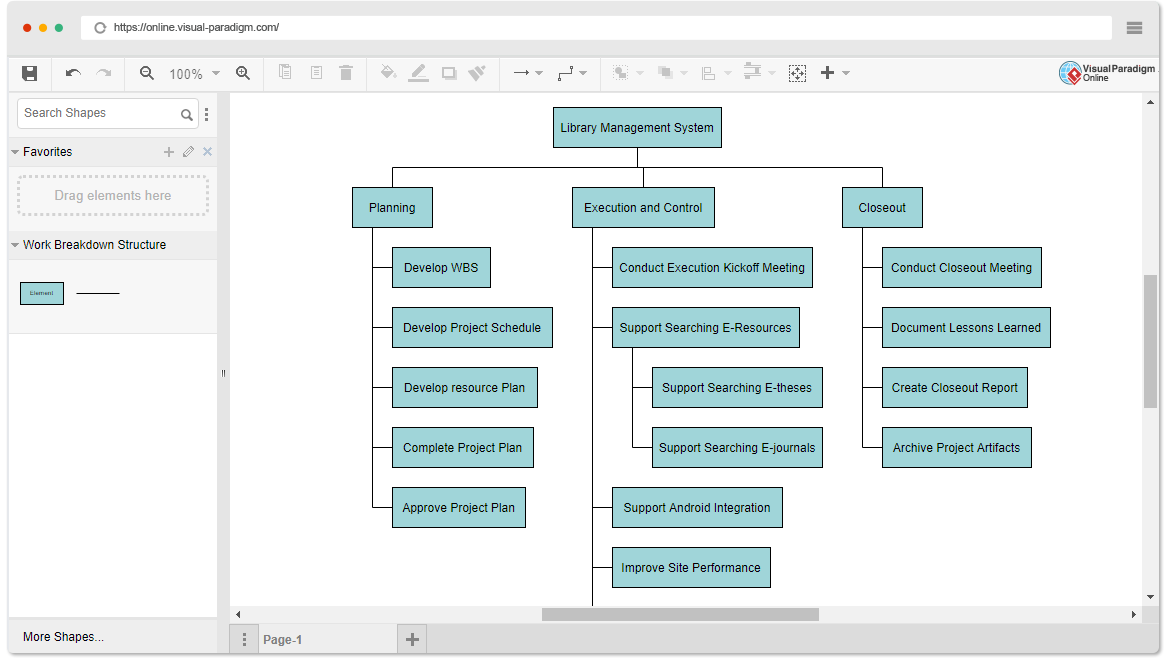Screen dimensions: 1170x665
Task: Open the 100% zoom level dropdown
Action: click(x=195, y=74)
